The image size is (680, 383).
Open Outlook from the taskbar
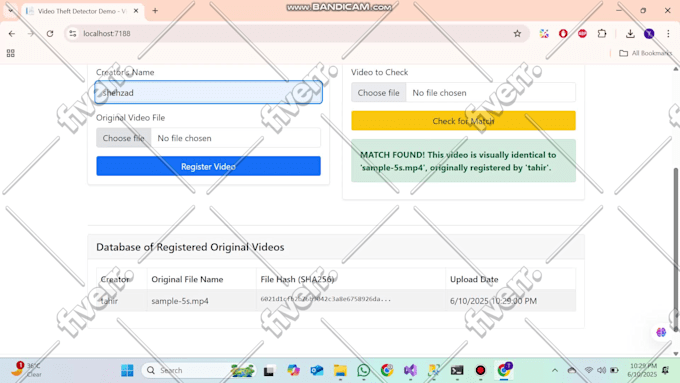coord(317,370)
